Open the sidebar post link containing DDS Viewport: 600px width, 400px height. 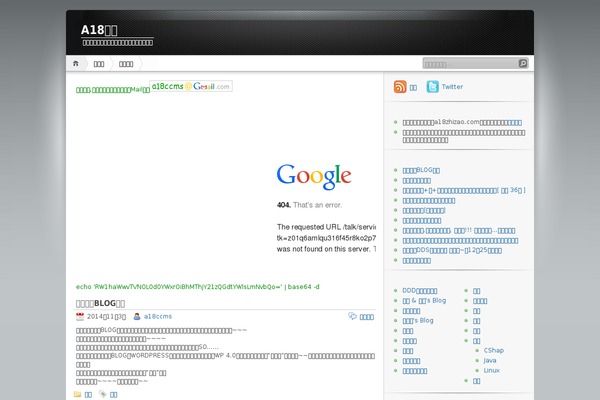pyautogui.click(x=452, y=250)
